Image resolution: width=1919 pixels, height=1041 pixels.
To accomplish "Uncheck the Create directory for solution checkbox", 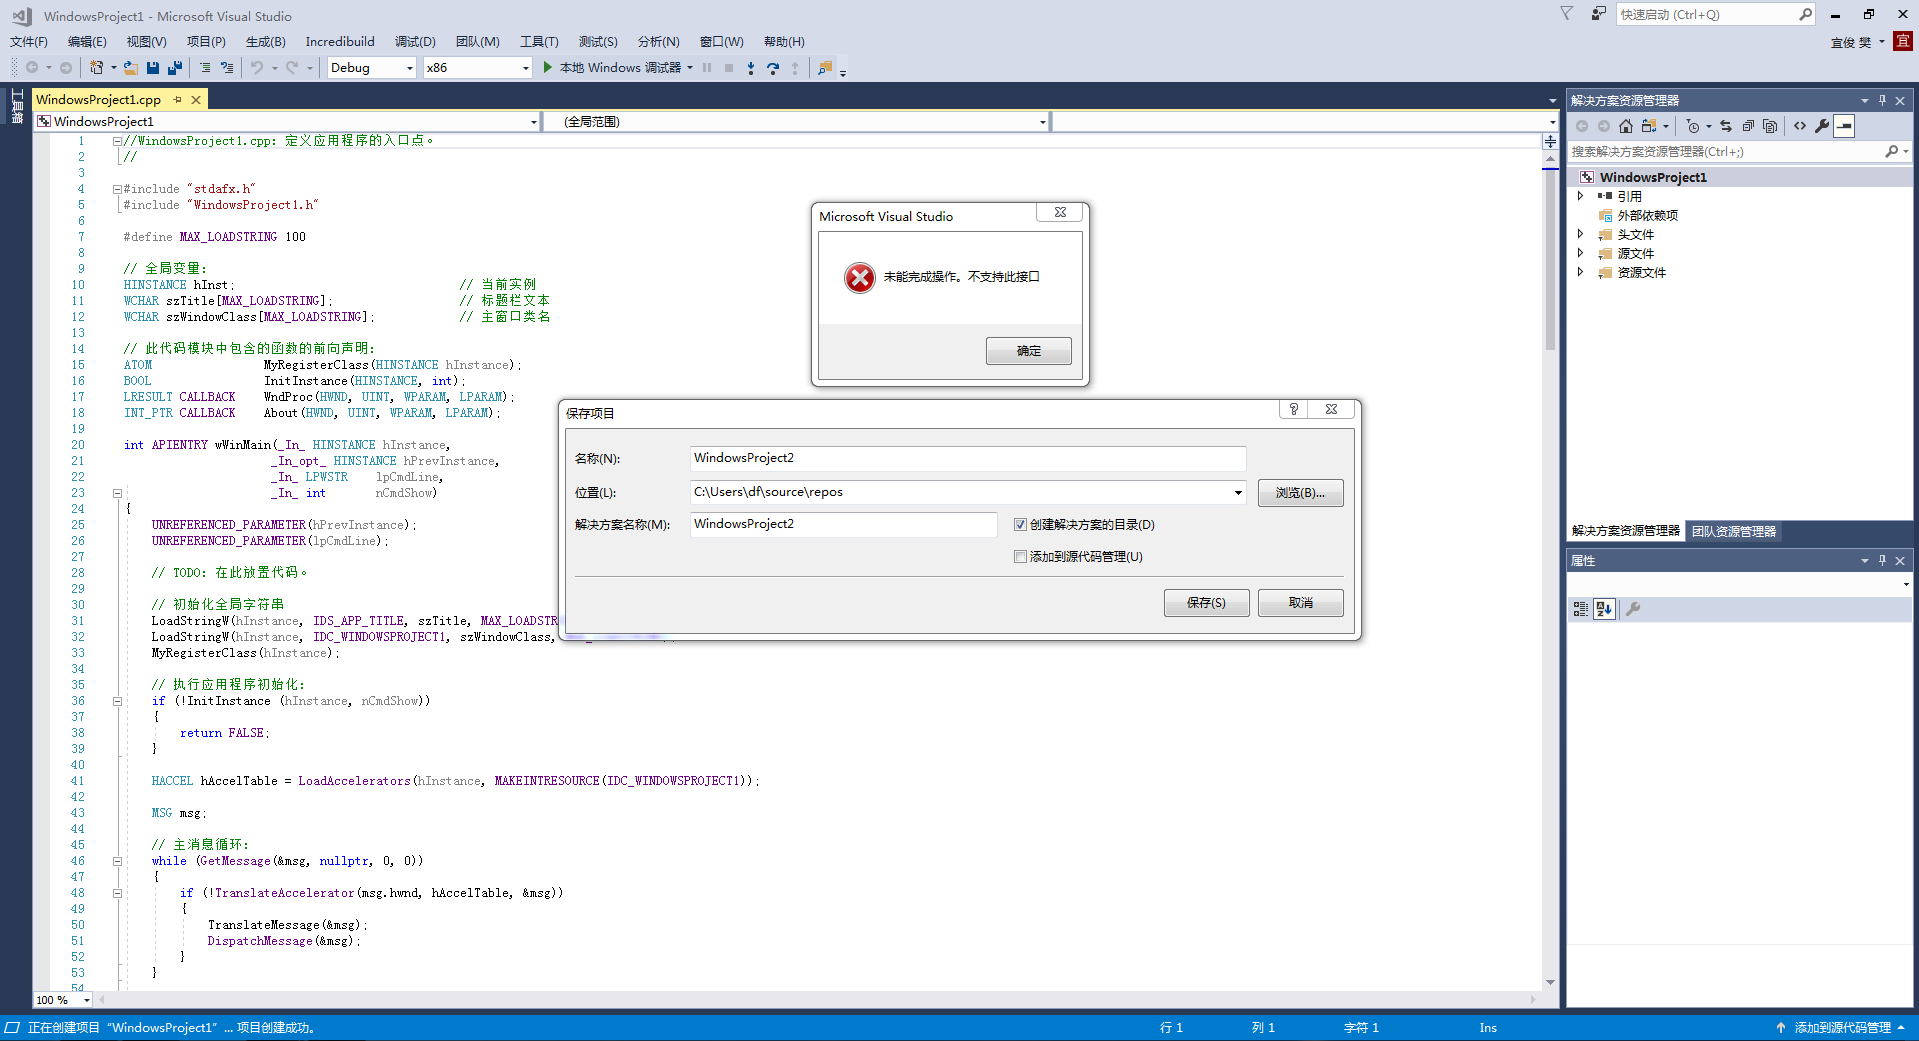I will point(1020,525).
